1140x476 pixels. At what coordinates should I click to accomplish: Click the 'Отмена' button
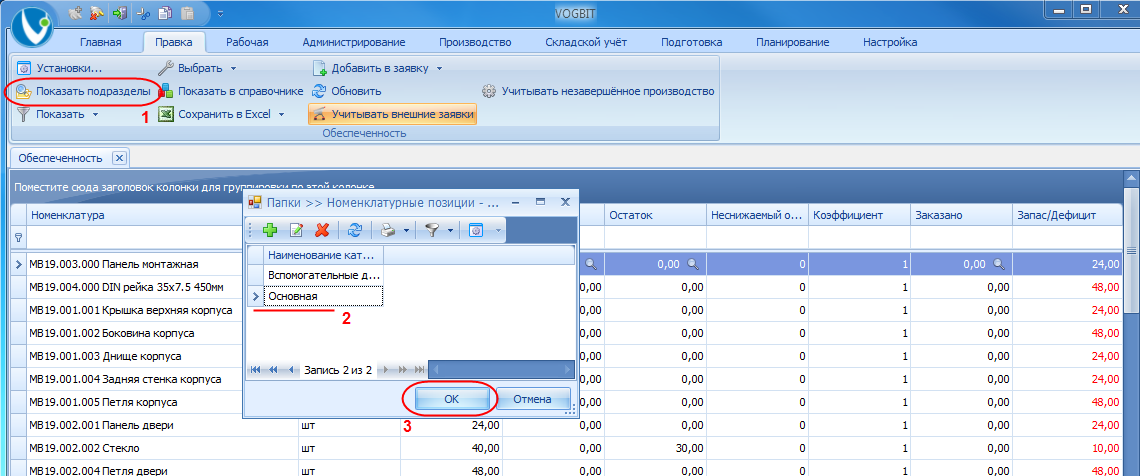[x=532, y=399]
